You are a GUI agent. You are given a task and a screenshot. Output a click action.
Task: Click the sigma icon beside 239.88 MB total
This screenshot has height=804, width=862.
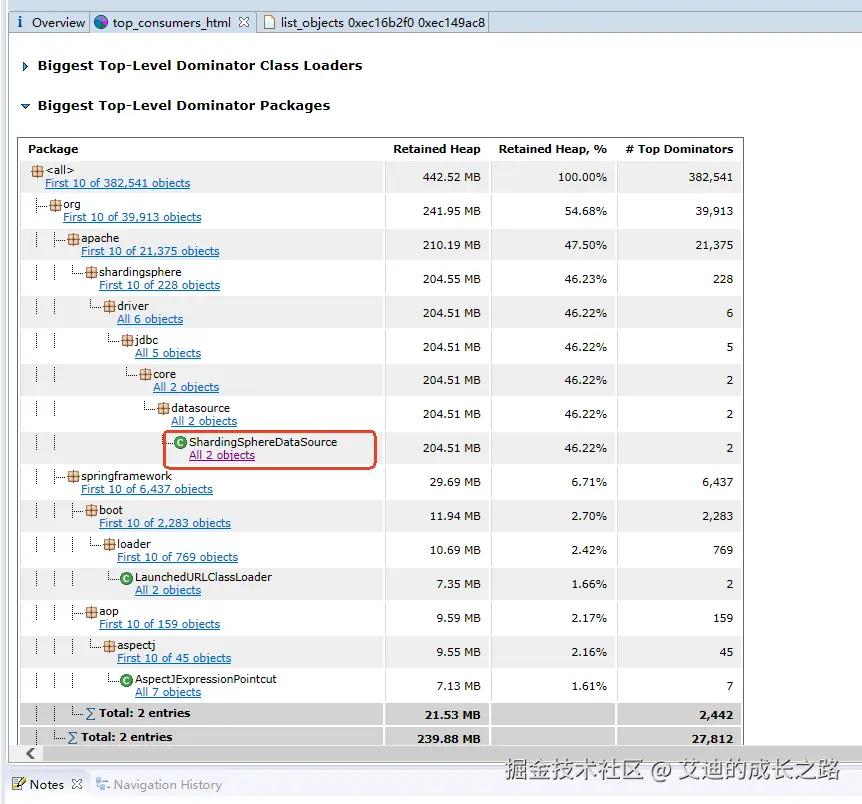coord(73,737)
